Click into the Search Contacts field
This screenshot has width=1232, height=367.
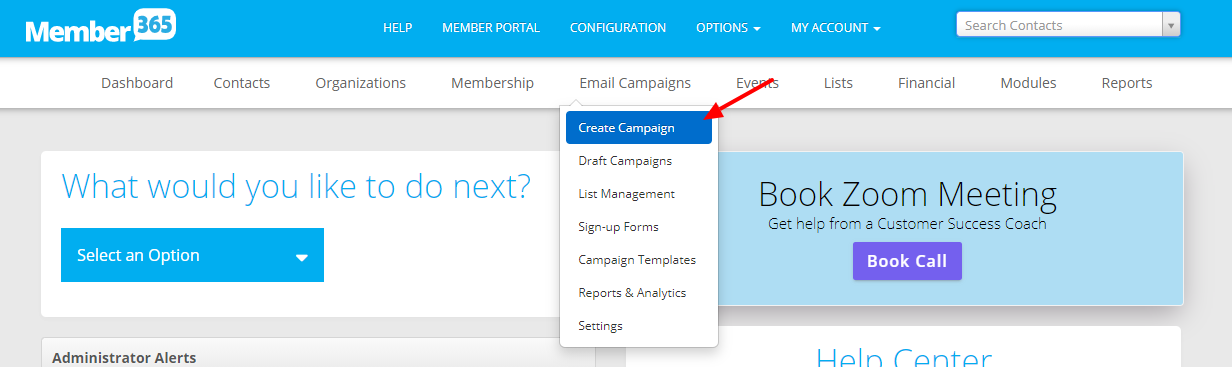pyautogui.click(x=1059, y=25)
